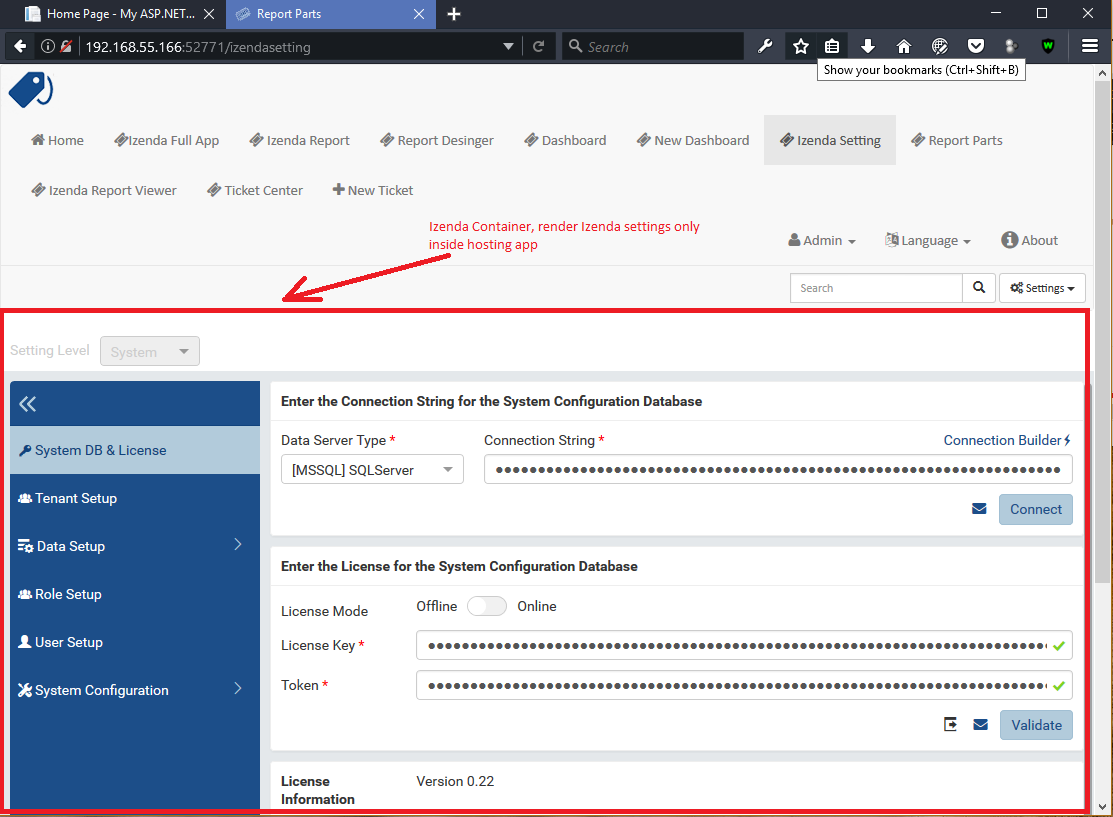Screen dimensions: 1113x817
Task: Click the URL address bar
Action: [x=291, y=47]
